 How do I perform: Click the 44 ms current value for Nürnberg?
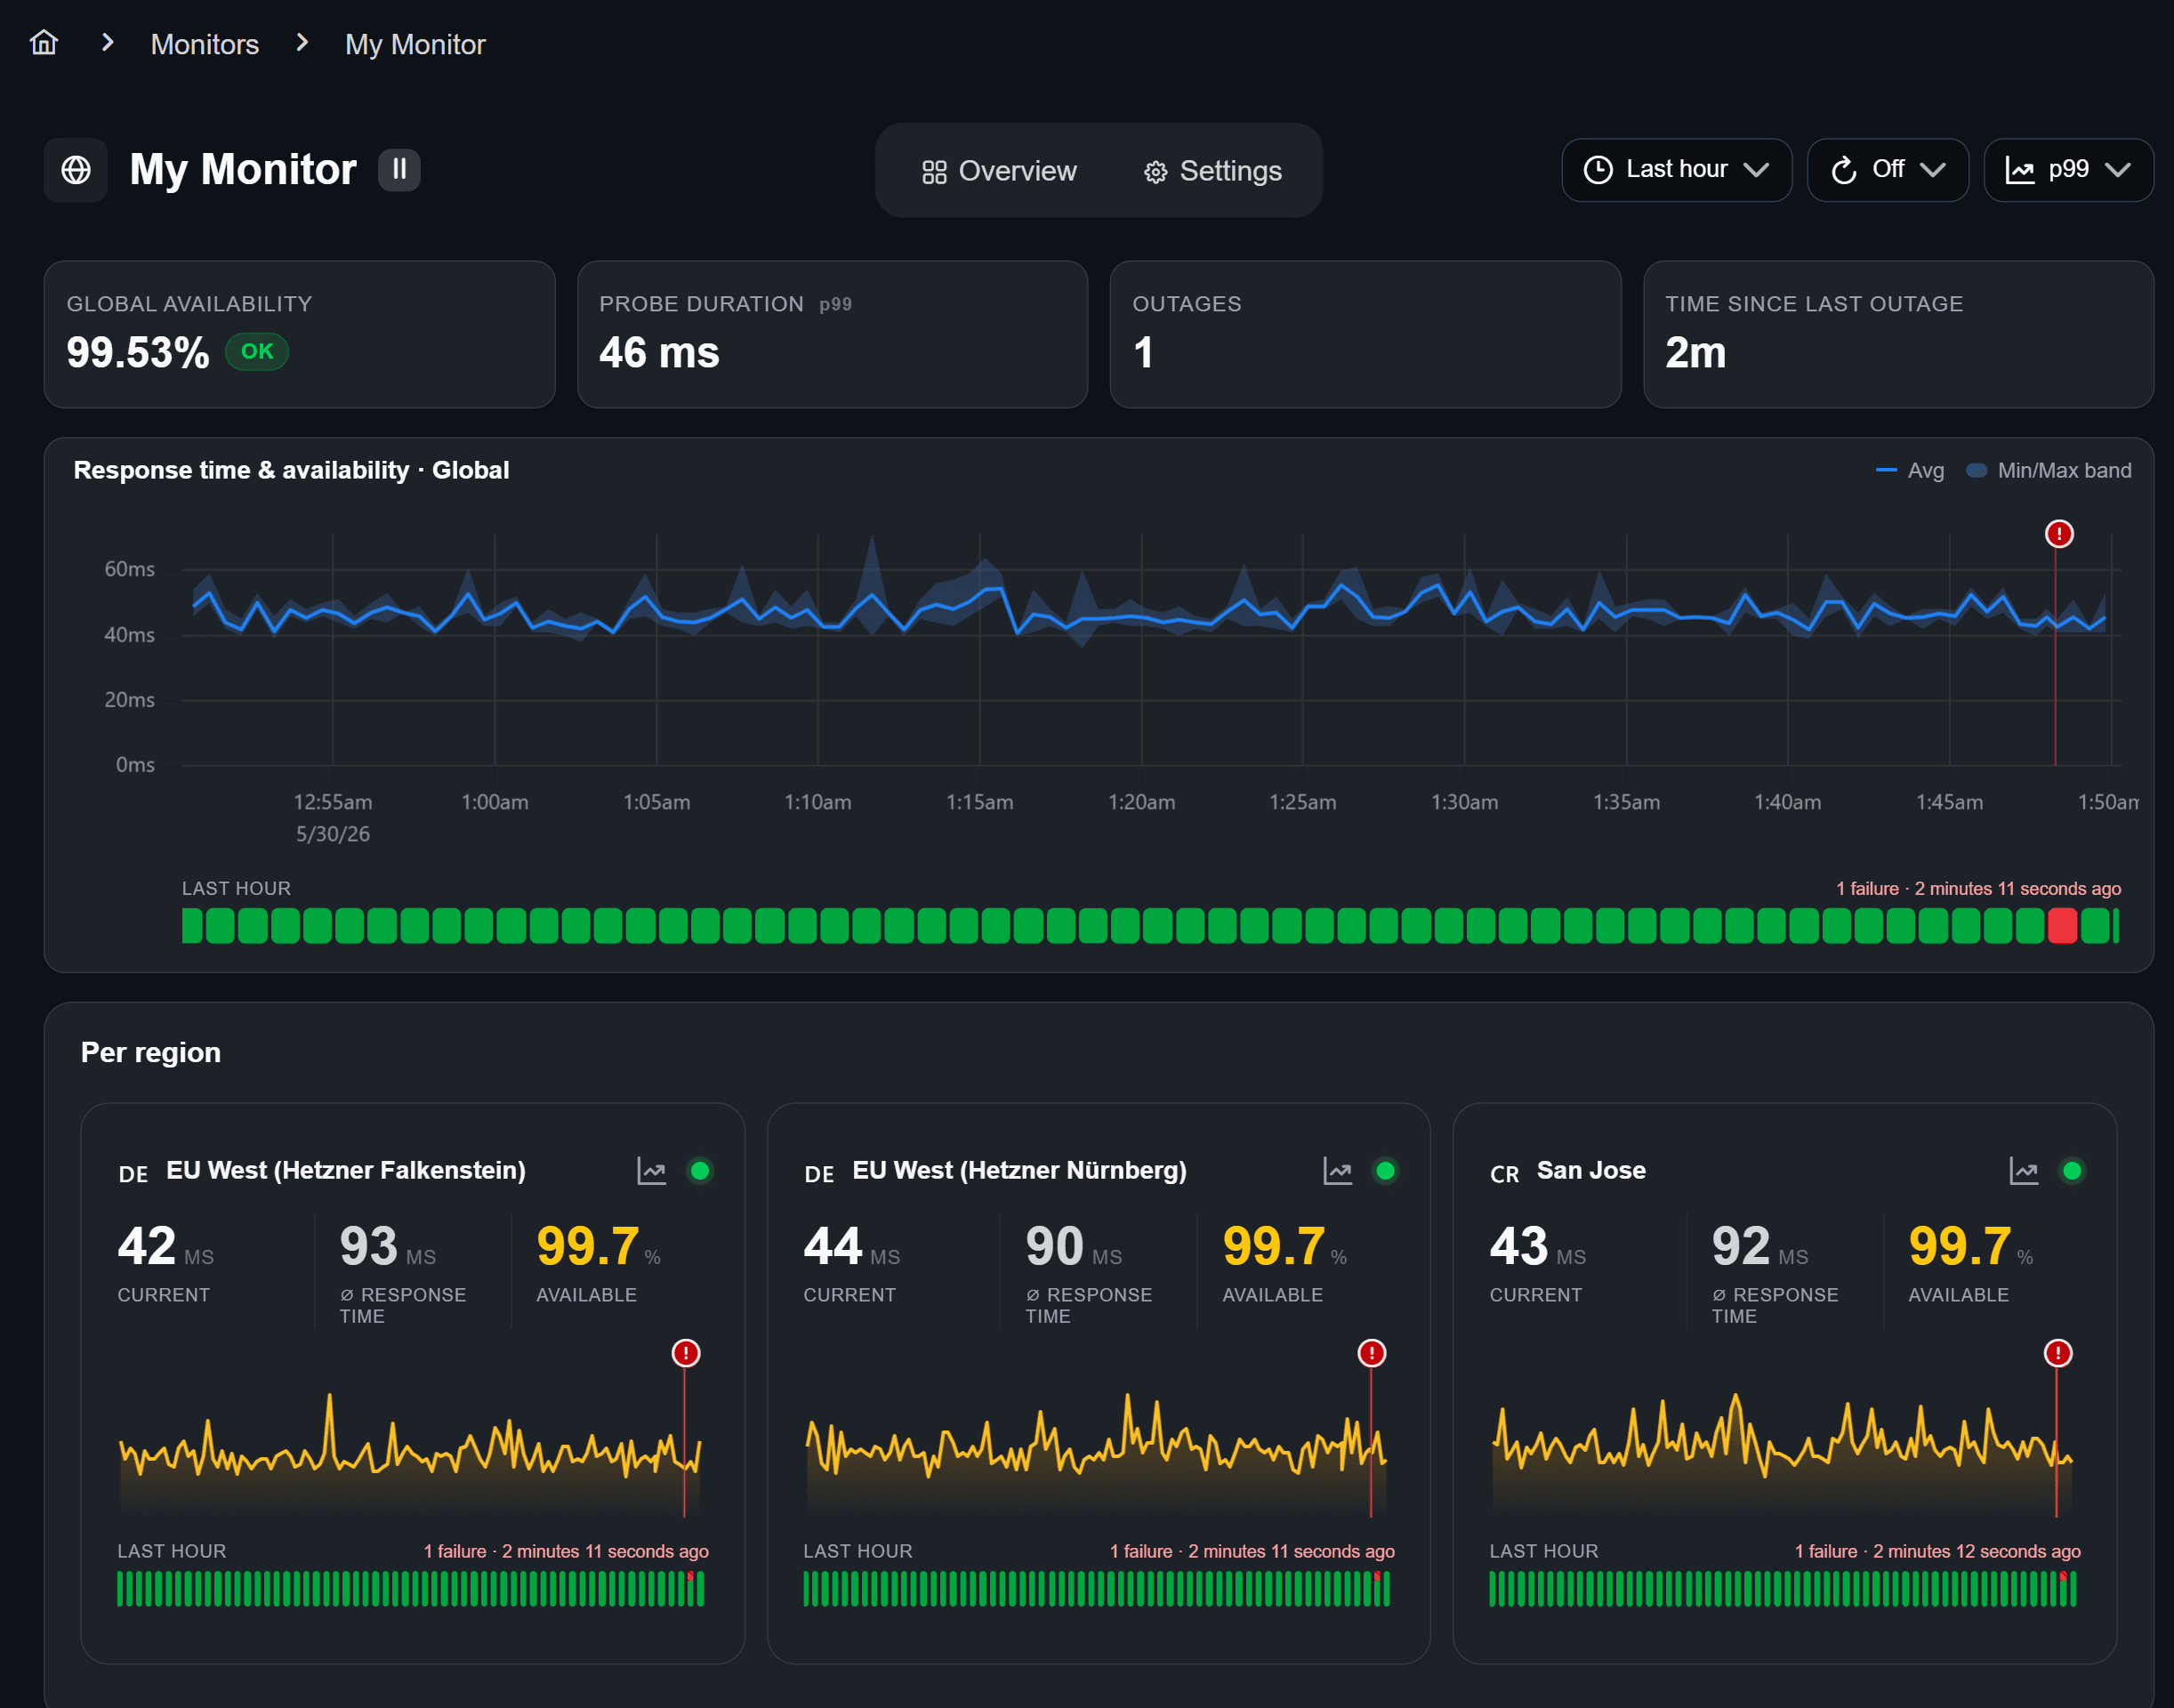[851, 1246]
